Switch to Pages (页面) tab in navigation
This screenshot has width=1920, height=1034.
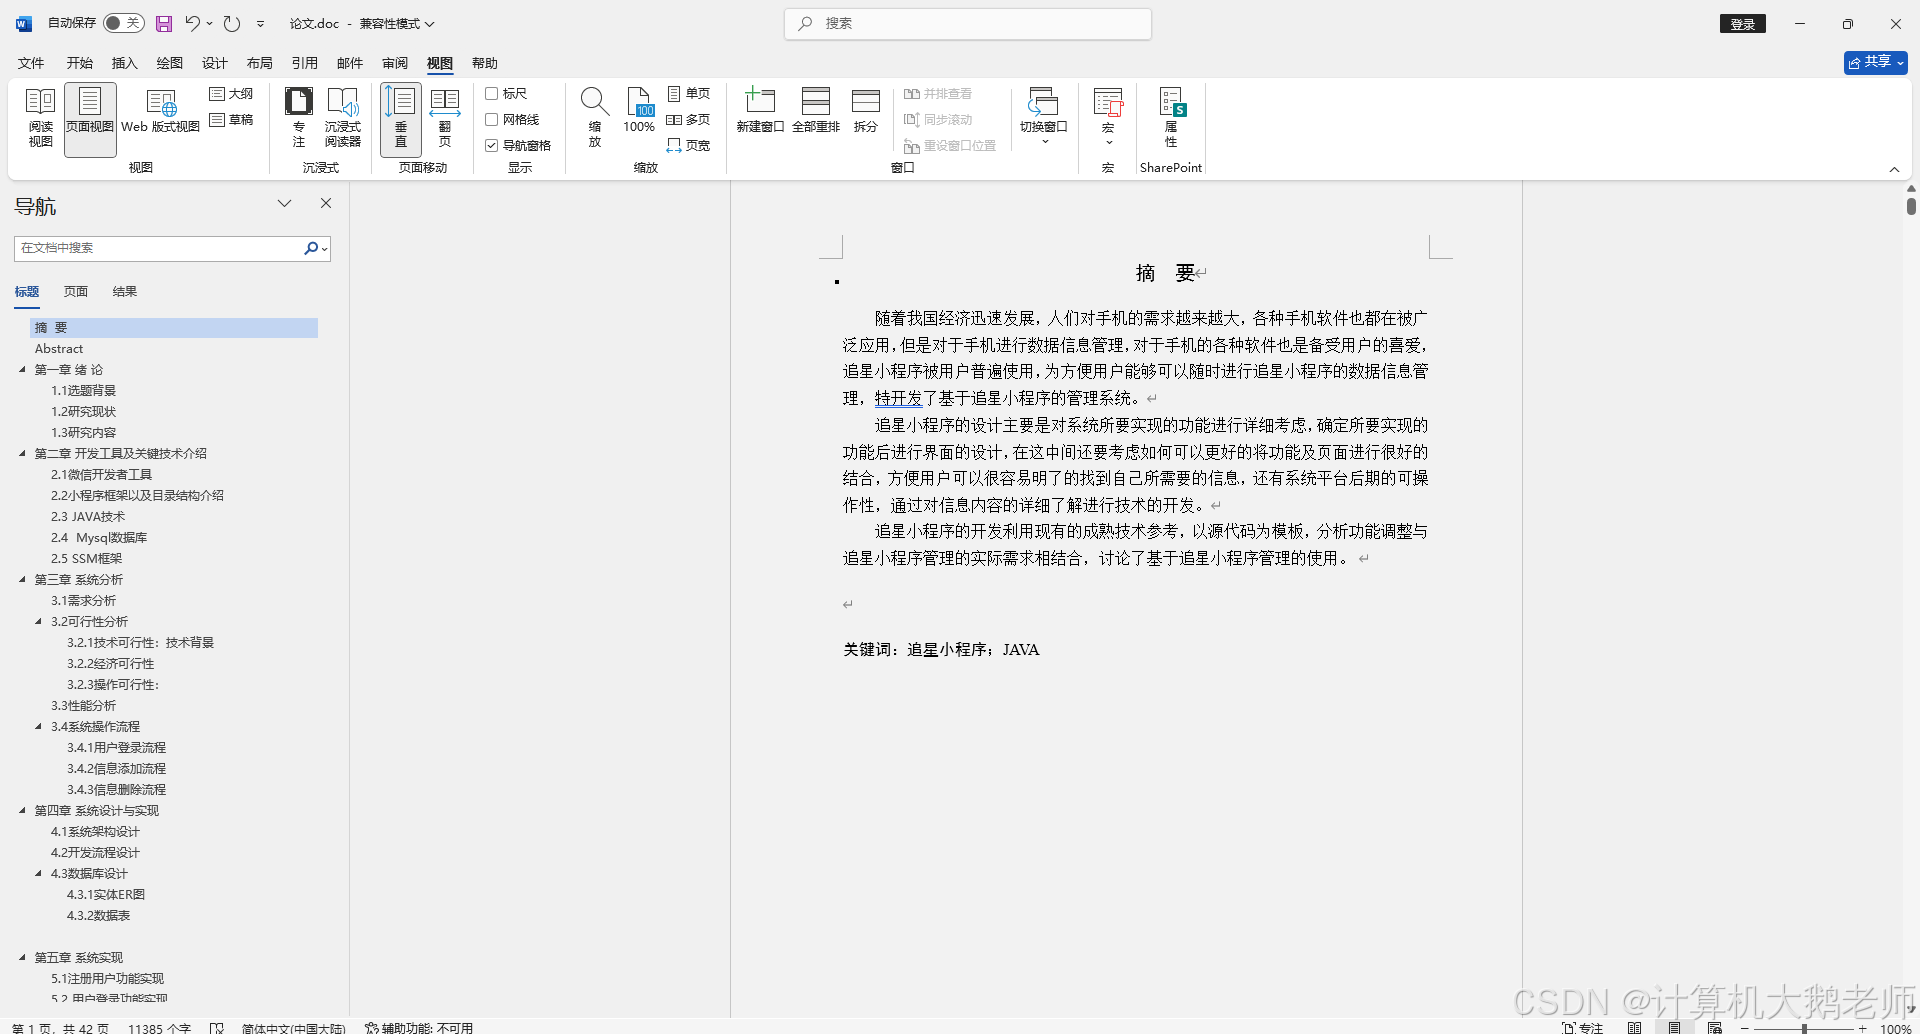[x=76, y=292]
